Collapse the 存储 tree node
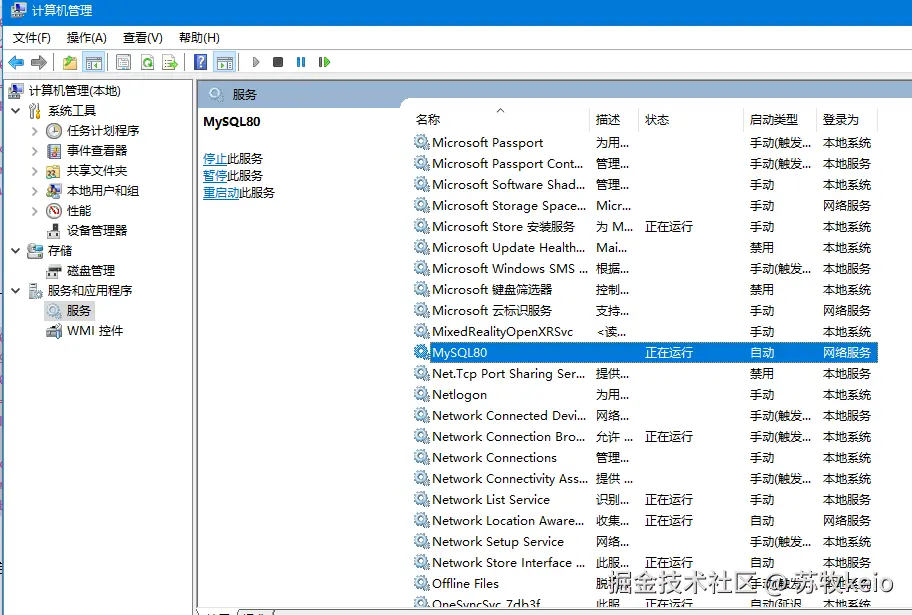This screenshot has height=615, width=912. click(16, 251)
